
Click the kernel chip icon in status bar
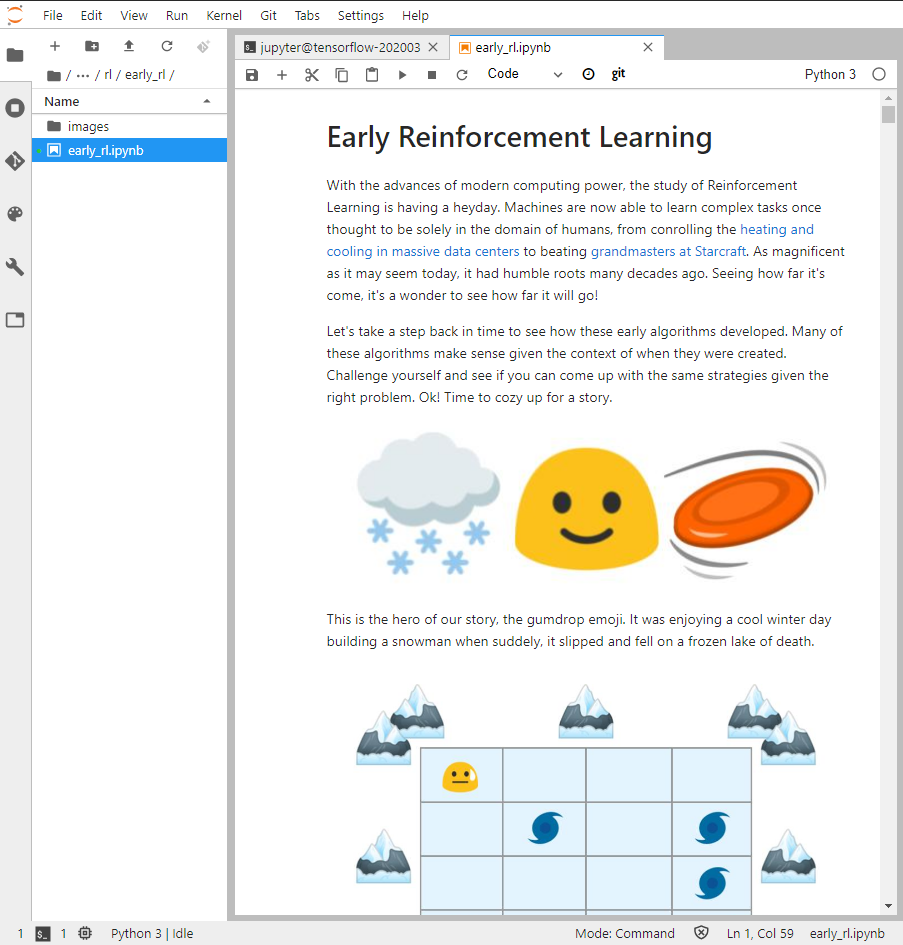pos(85,933)
